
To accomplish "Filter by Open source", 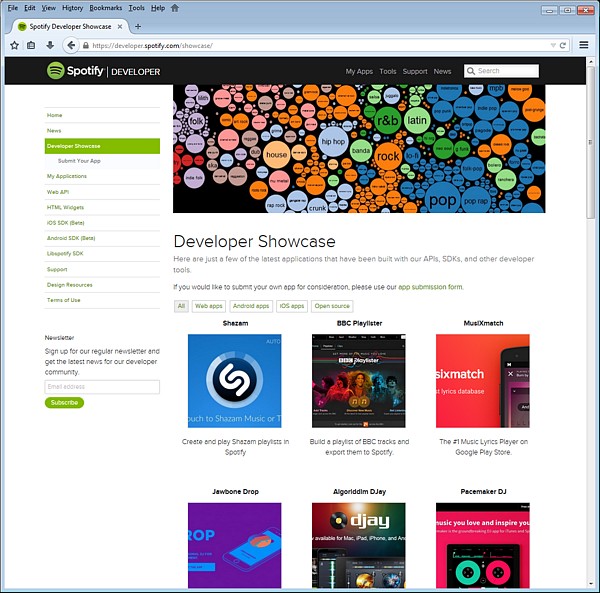I will (x=332, y=306).
